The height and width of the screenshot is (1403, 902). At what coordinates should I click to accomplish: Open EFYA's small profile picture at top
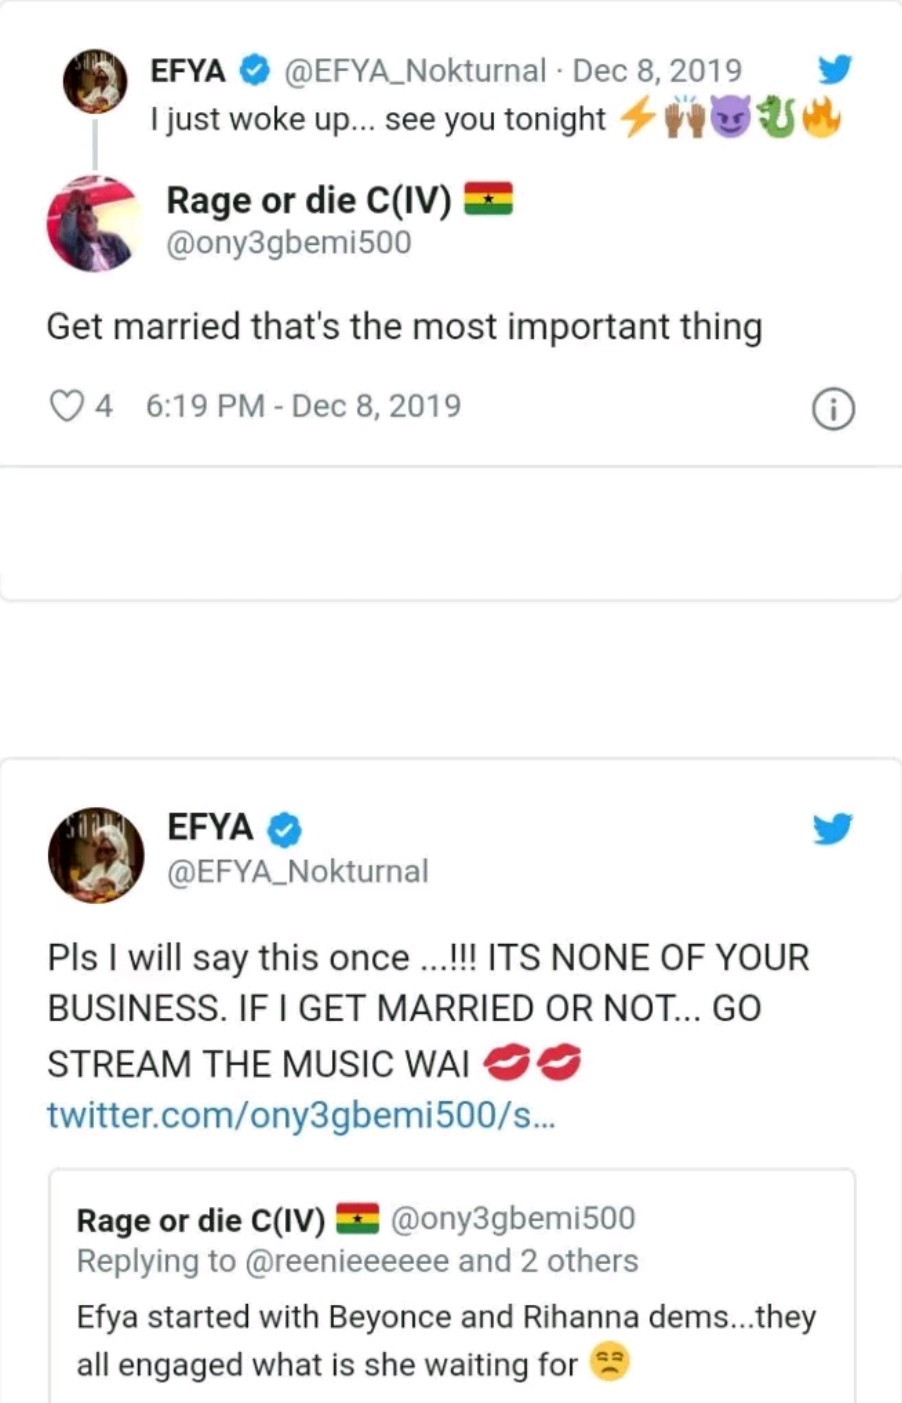pos(95,80)
